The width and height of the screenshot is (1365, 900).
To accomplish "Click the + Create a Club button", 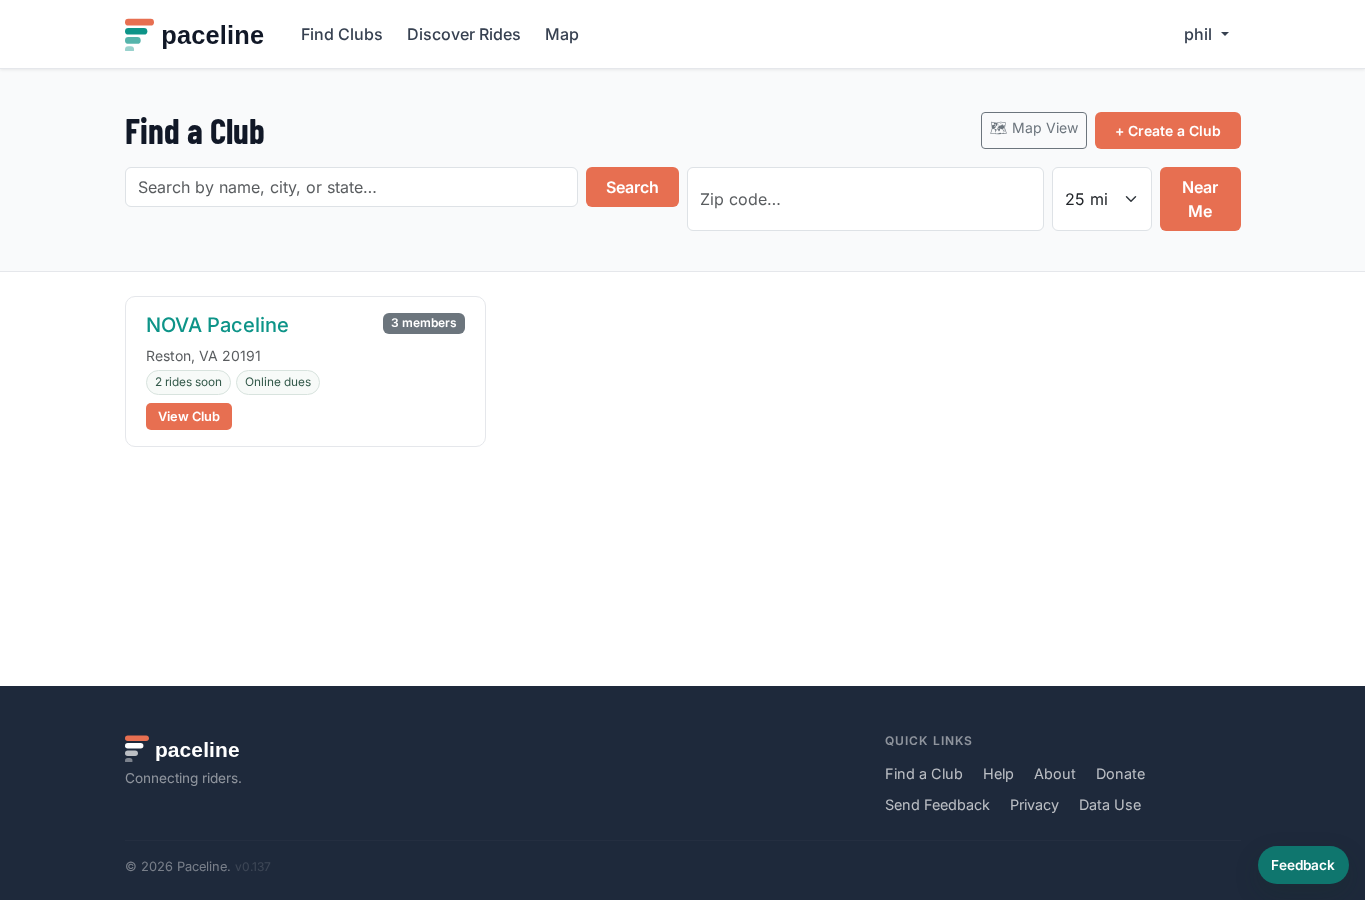I will coord(1167,131).
